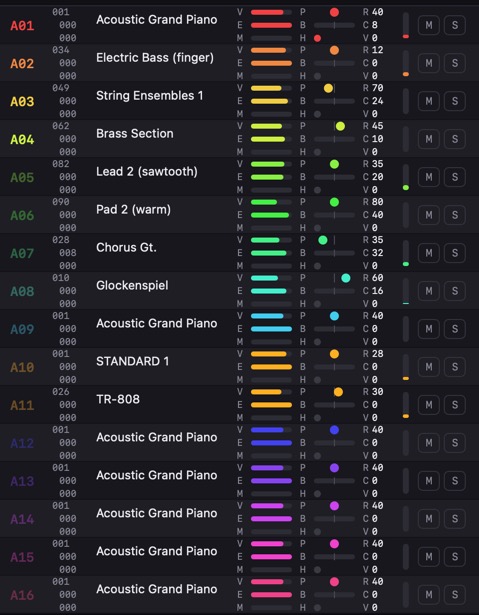Viewport: 479px width, 615px height.
Task: Solo the A03 String Ensembles 1 channel
Action: 455,101
